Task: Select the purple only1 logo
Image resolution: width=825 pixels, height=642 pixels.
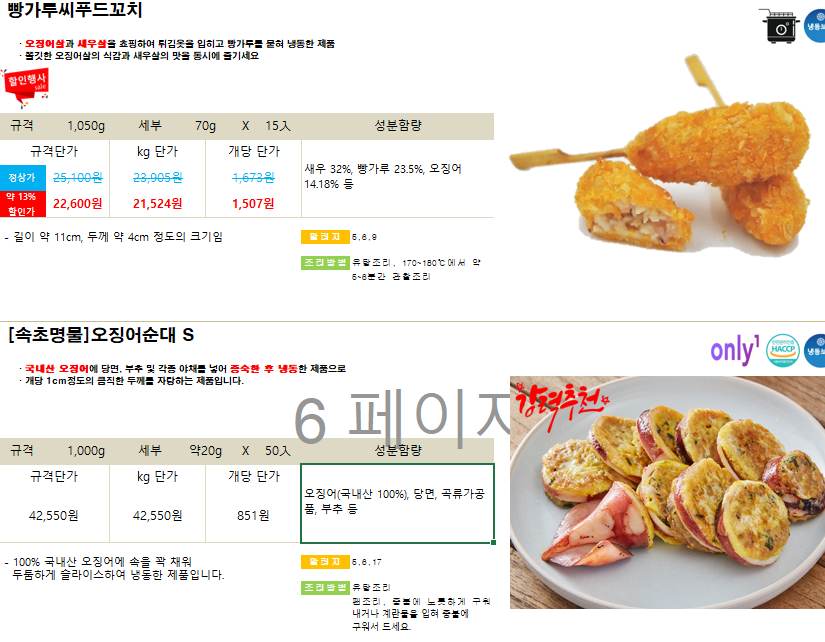Action: [x=735, y=350]
